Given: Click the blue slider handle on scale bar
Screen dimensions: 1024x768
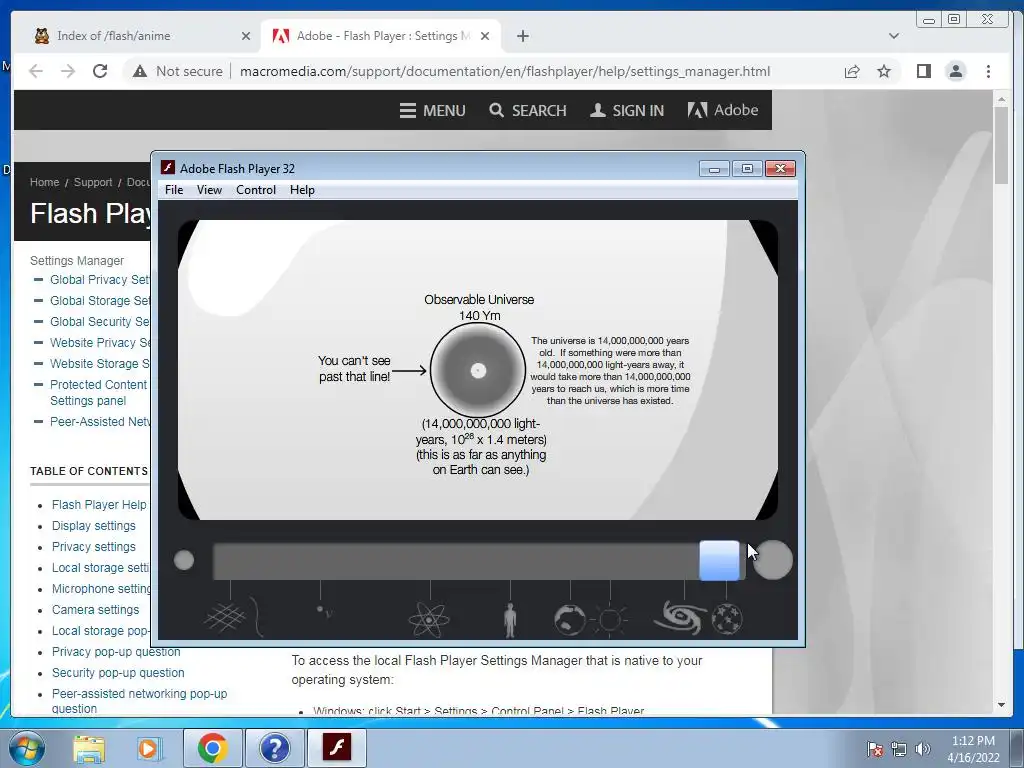Looking at the screenshot, I should [720, 560].
